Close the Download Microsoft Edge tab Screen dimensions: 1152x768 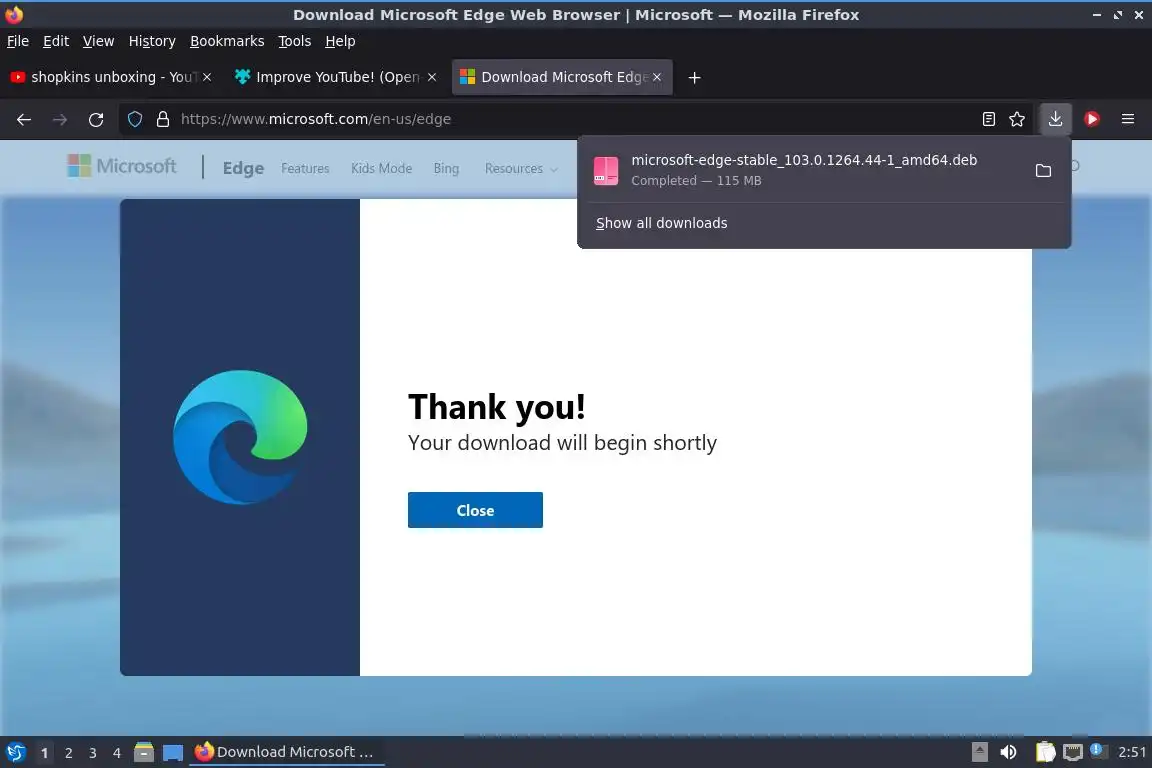pos(657,77)
